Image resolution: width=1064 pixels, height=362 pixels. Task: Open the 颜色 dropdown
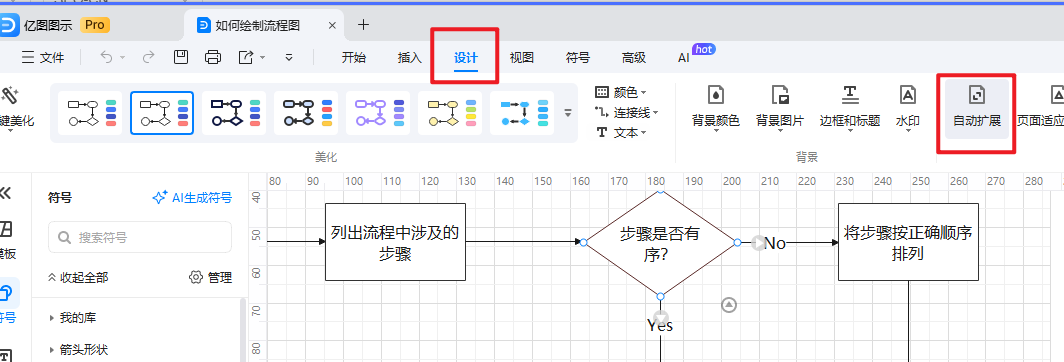[620, 92]
